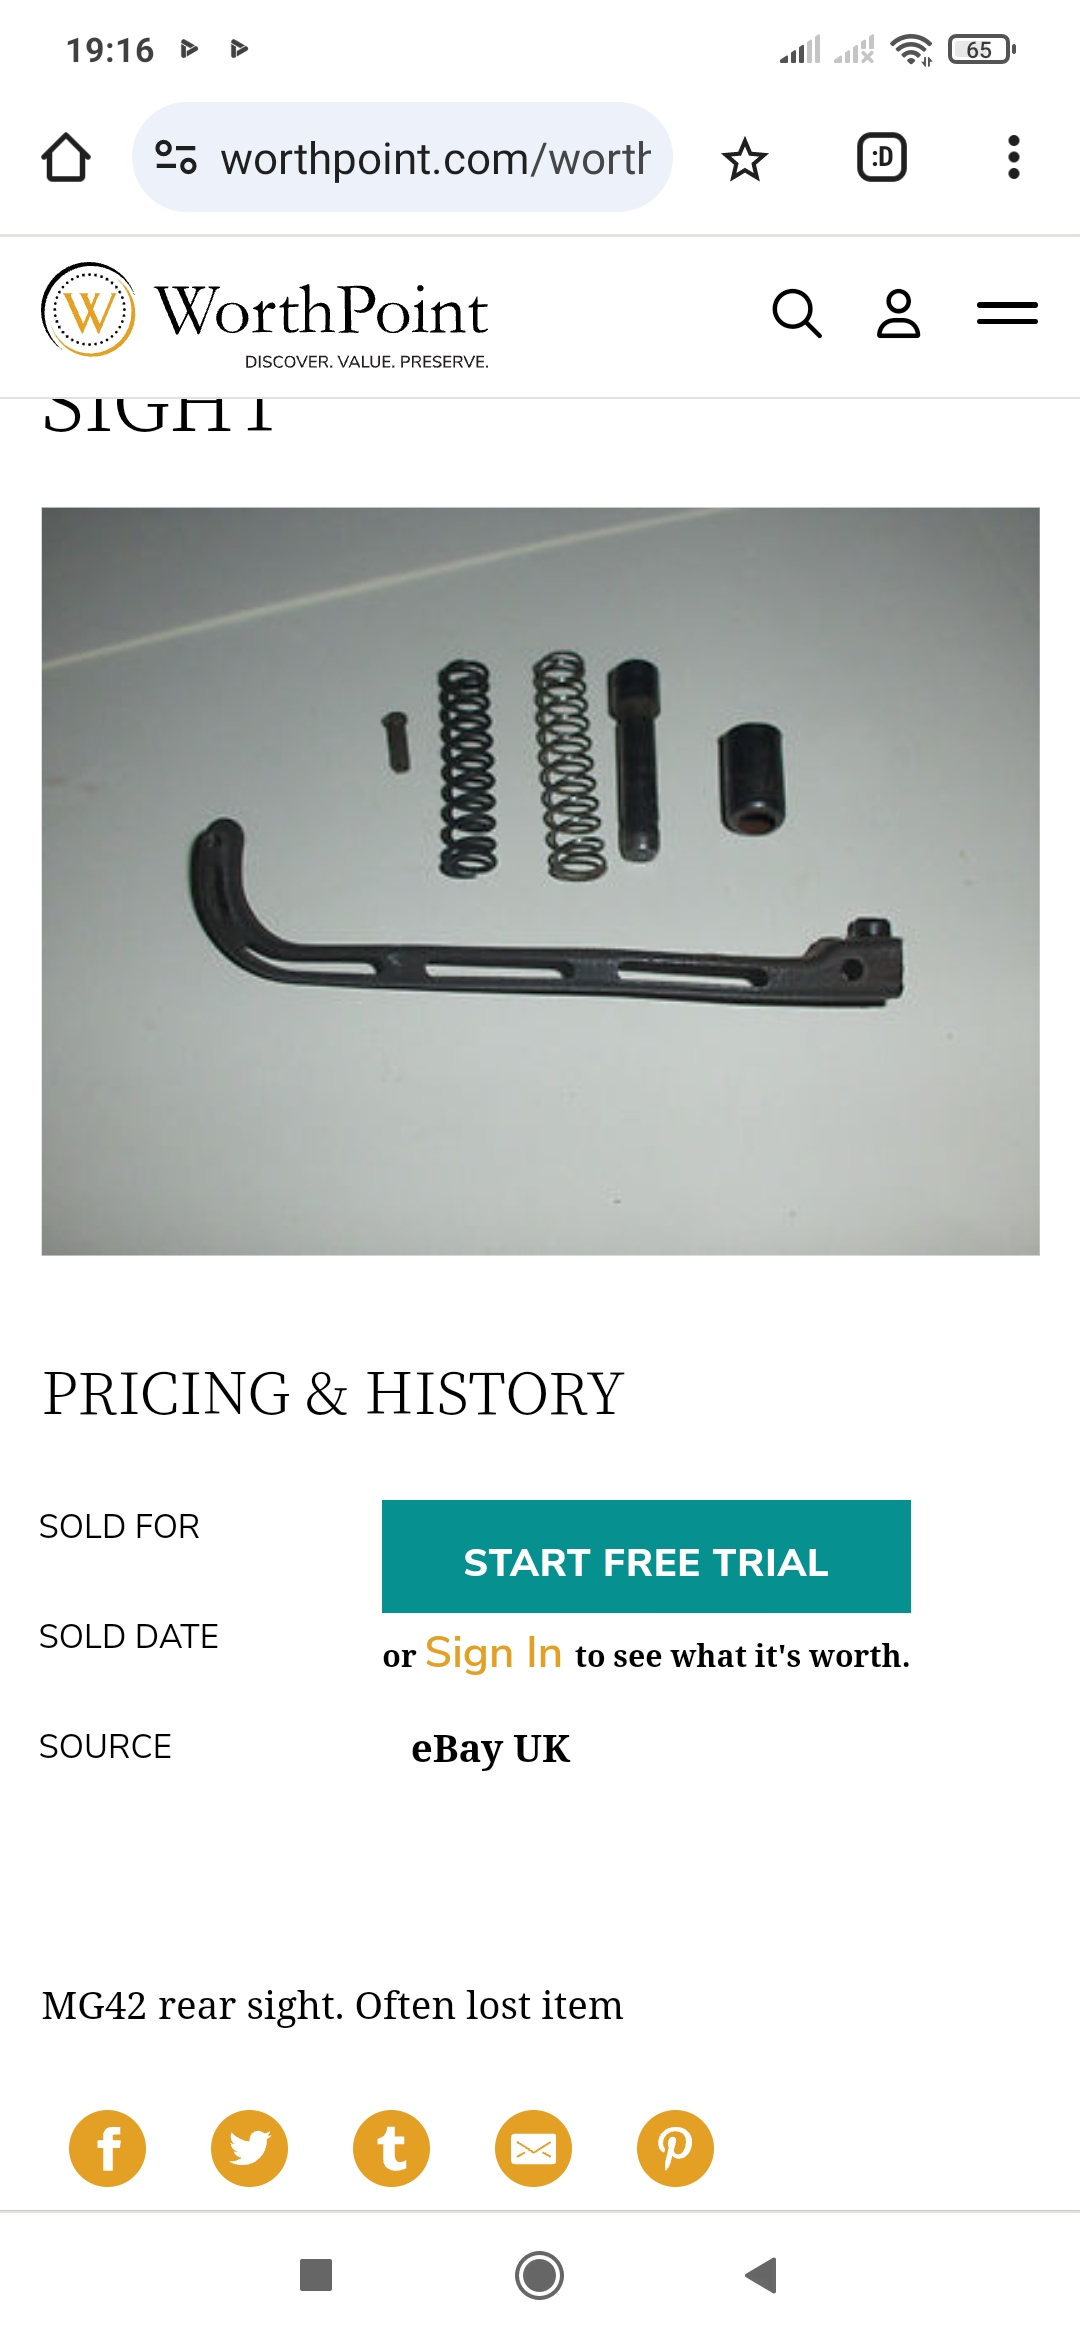Pin listing on Pinterest
This screenshot has height=2340, width=1080.
point(675,2148)
